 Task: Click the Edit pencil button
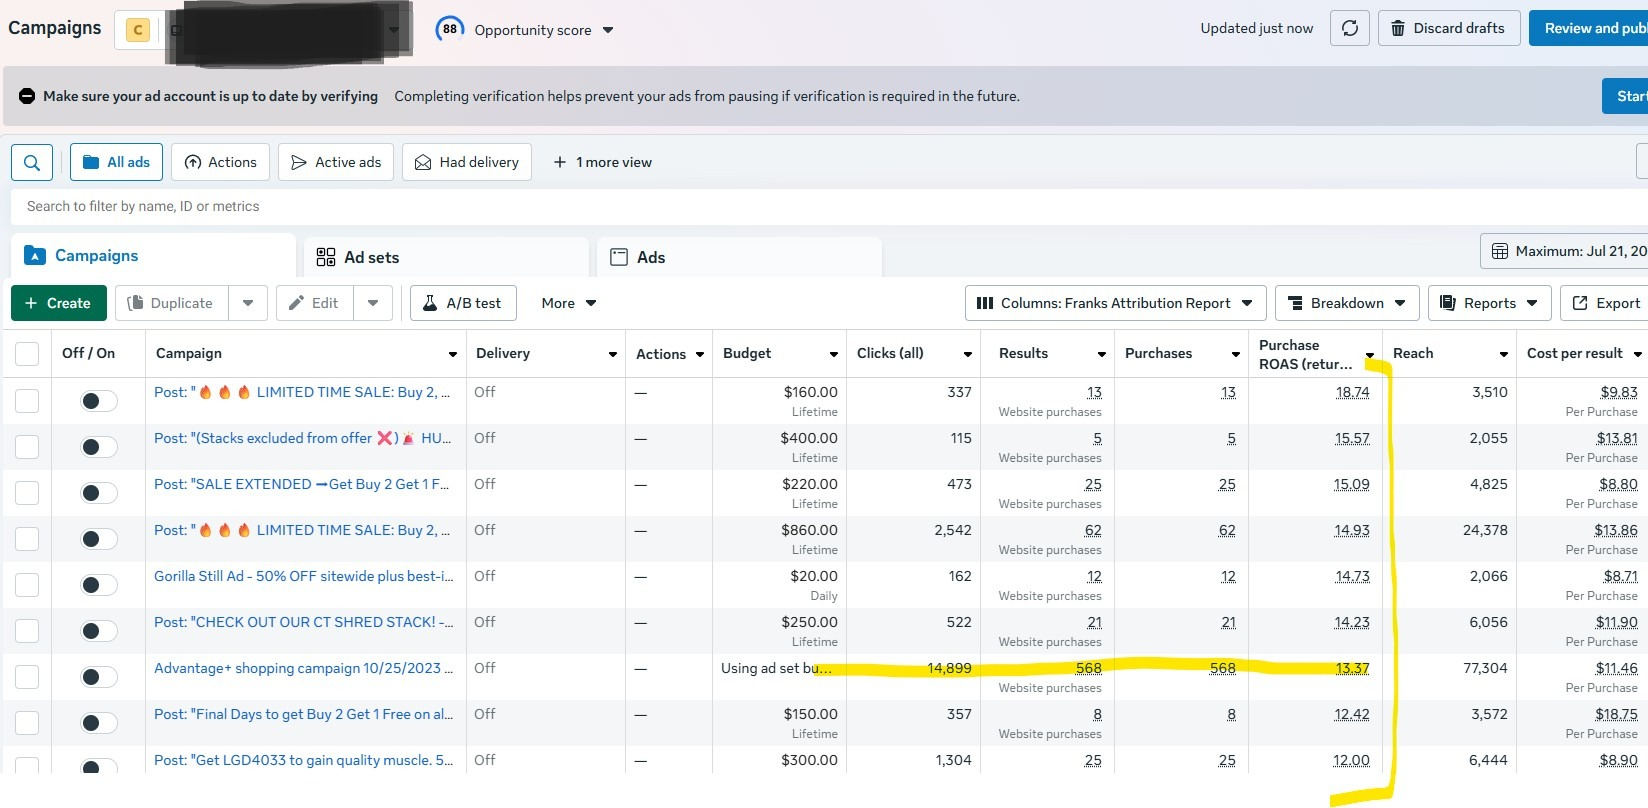(x=314, y=303)
